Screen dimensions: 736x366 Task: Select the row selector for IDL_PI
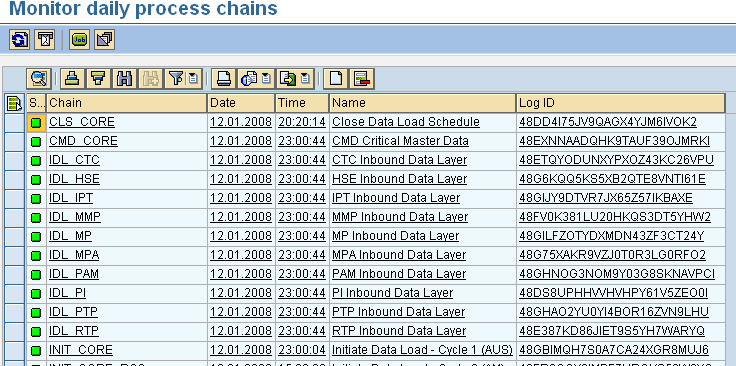(15, 293)
